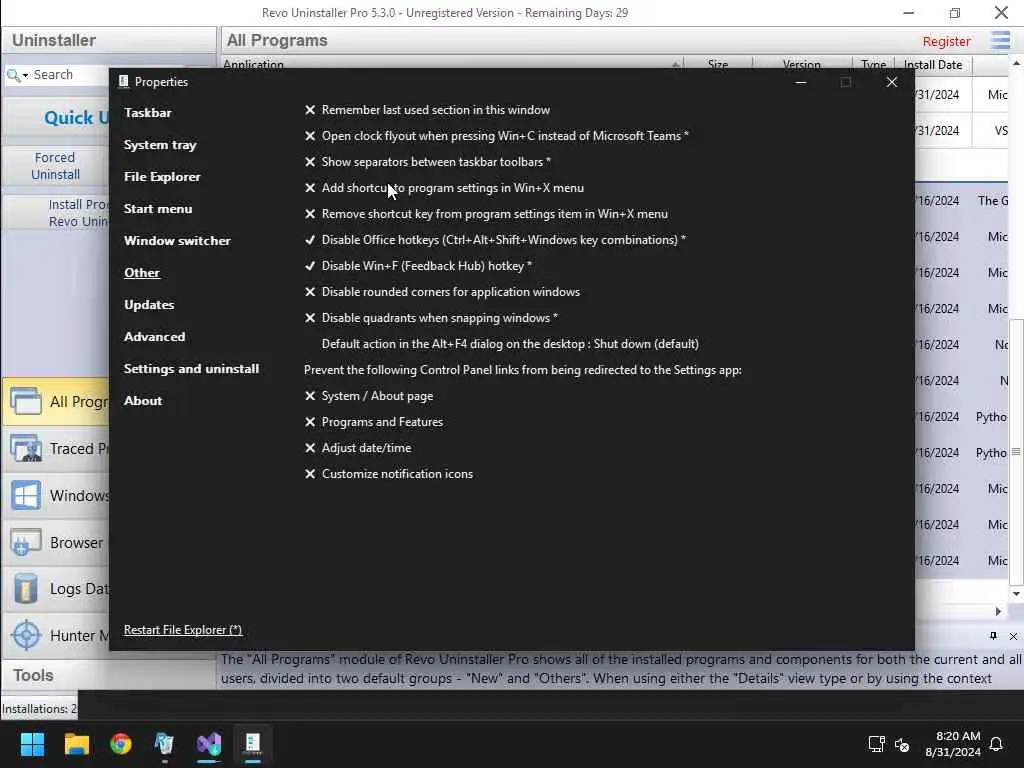Open the Start menu section
1024x768 pixels.
click(x=158, y=209)
